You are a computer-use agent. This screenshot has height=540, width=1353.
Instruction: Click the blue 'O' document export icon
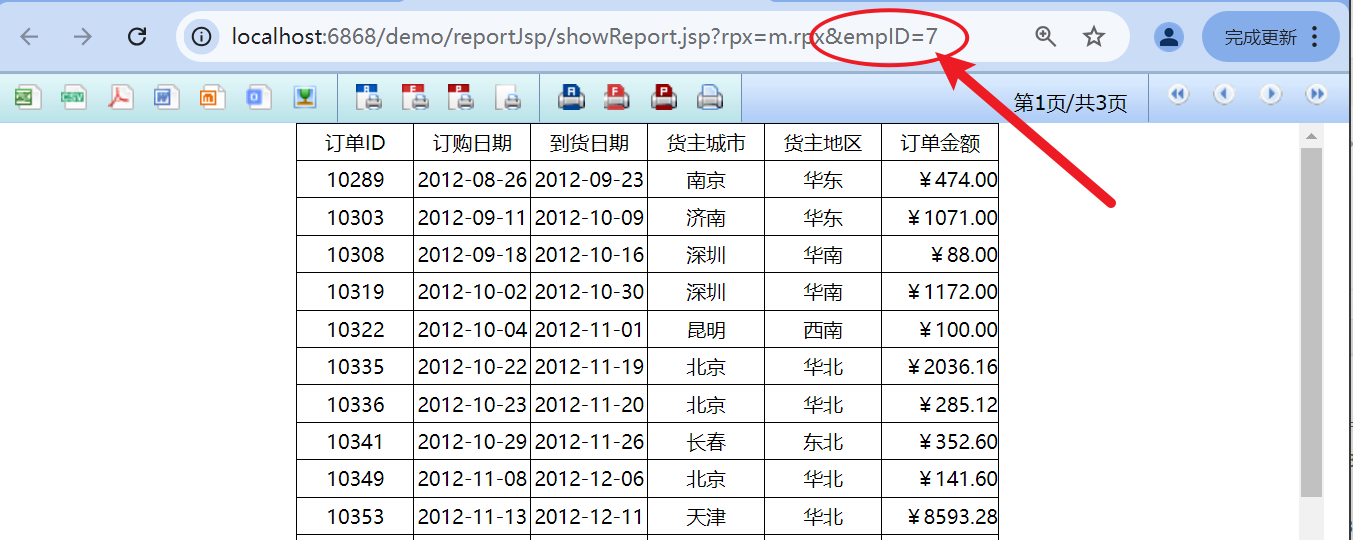[258, 97]
